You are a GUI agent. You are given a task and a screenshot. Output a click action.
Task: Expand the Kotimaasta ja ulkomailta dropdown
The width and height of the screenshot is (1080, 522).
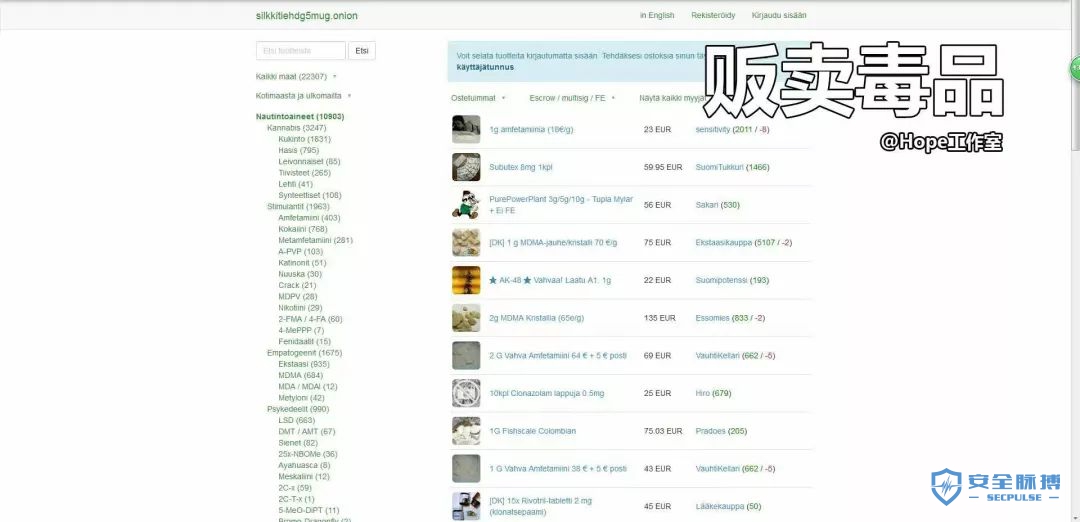[x=303, y=96]
